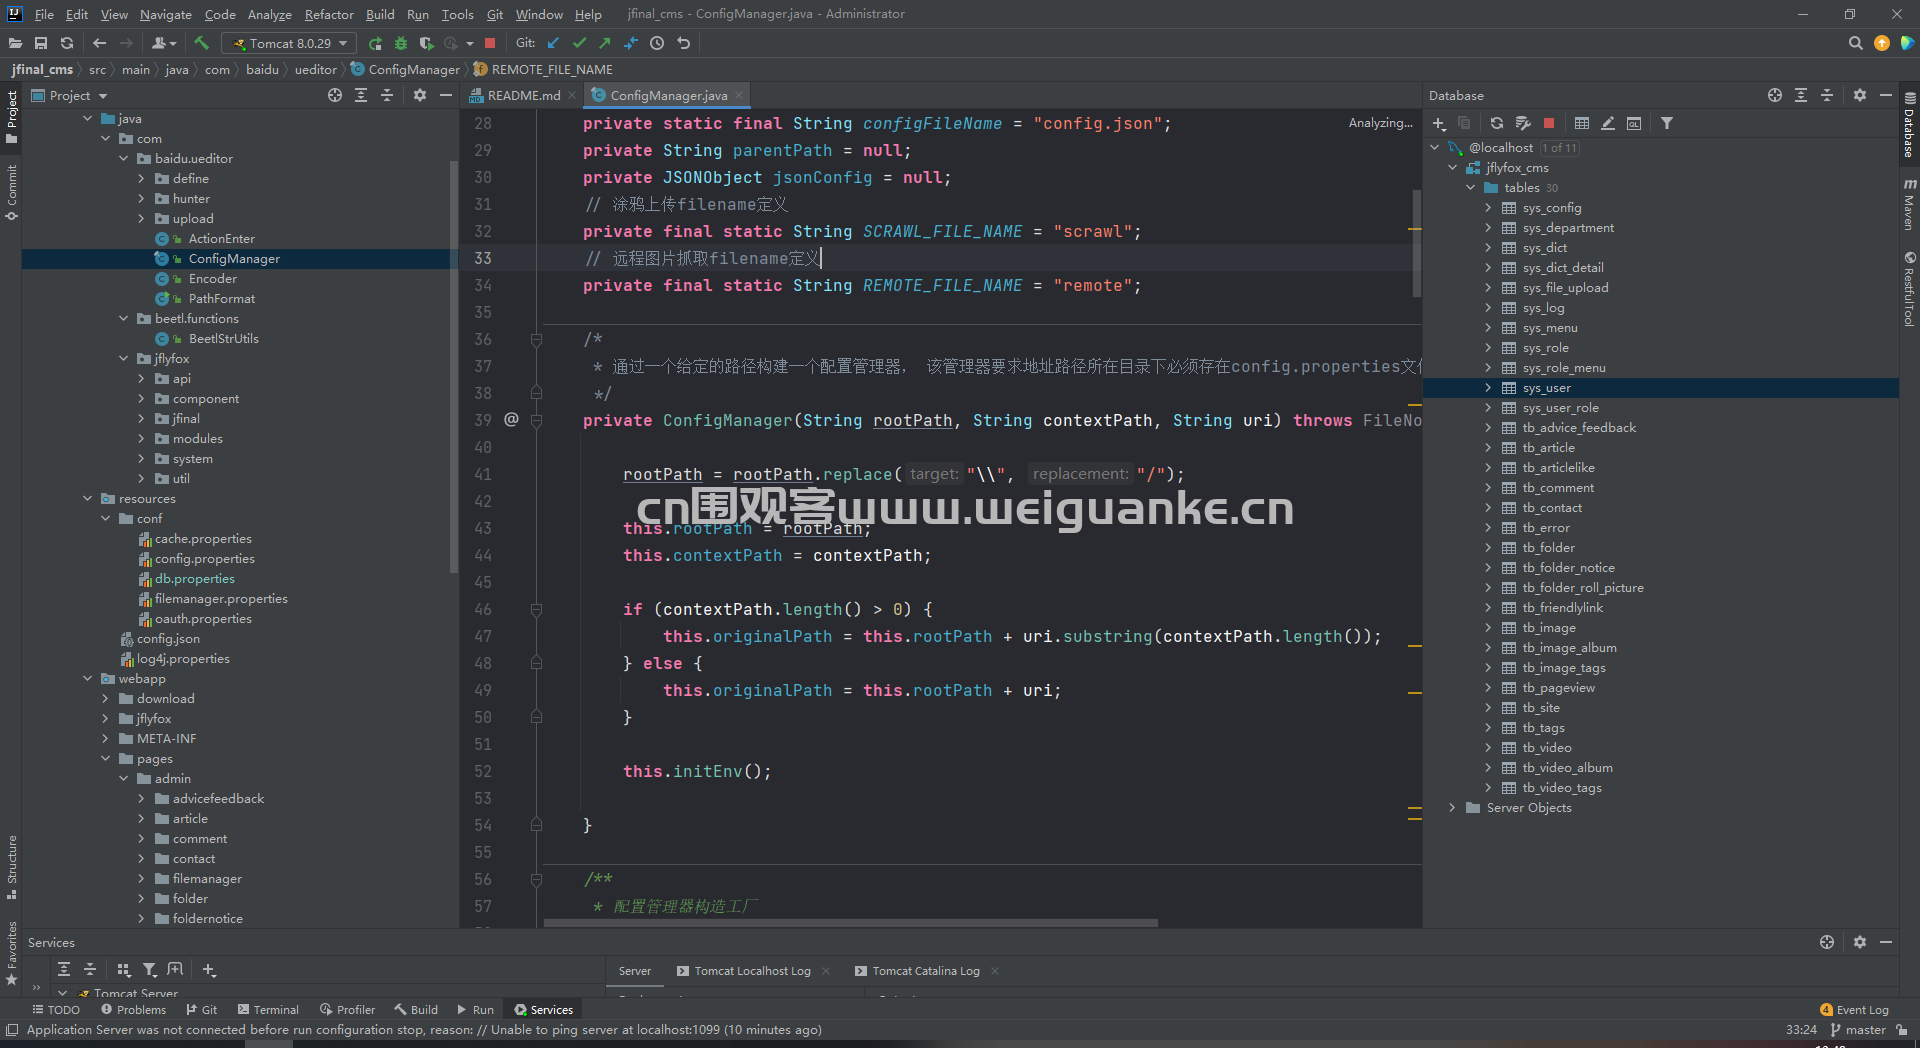The width and height of the screenshot is (1920, 1048).
Task: Open the database query console icon
Action: [1634, 123]
